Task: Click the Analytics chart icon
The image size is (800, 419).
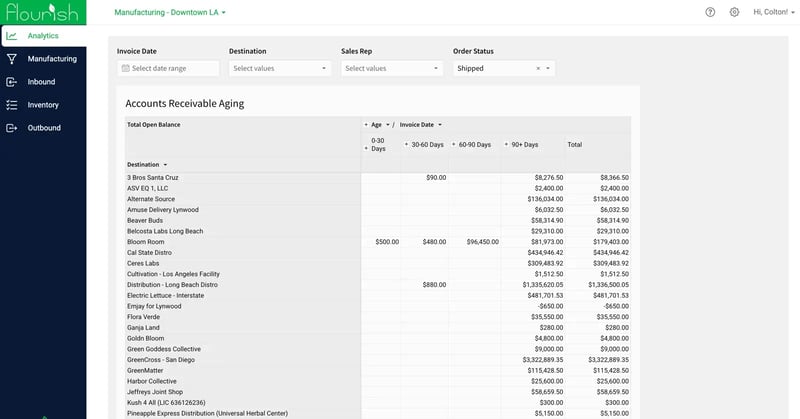Action: click(12, 36)
